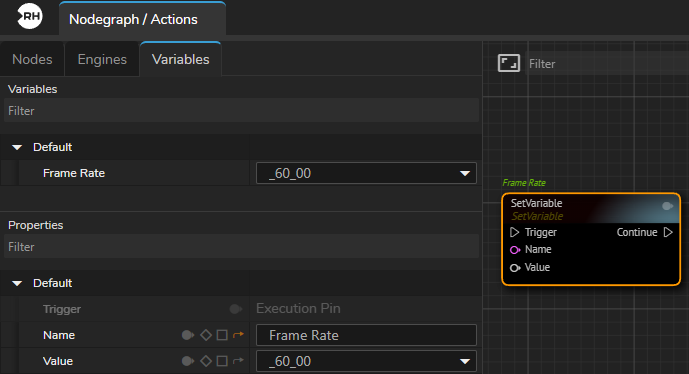Click the fit-to-view icon in nodegraph
689x374 pixels.
point(508,63)
